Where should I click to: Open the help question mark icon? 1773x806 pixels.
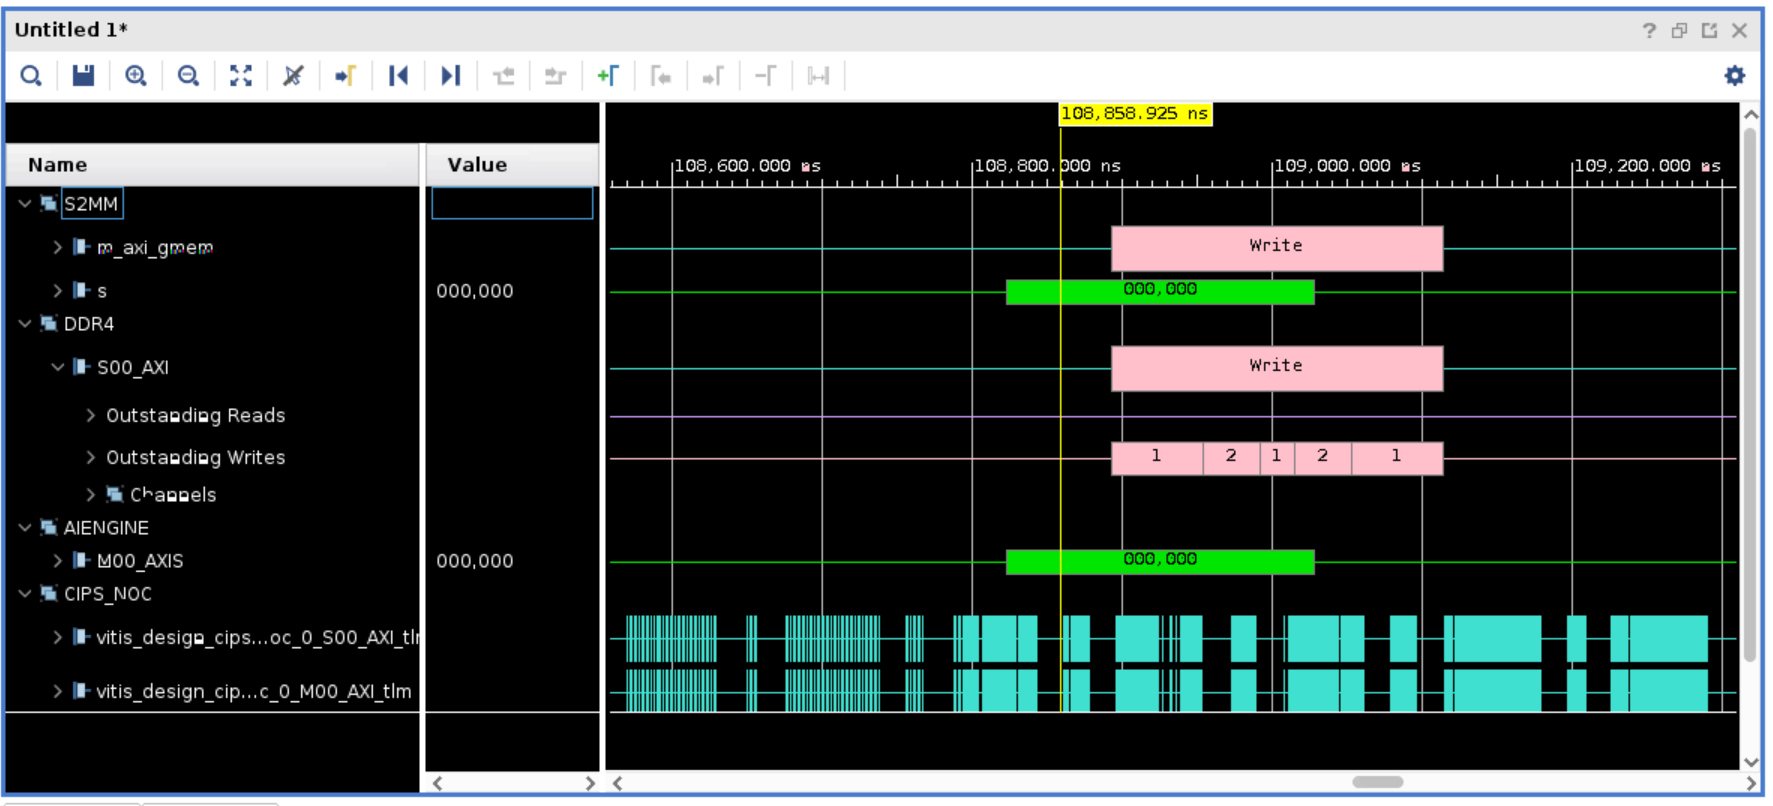1649,31
